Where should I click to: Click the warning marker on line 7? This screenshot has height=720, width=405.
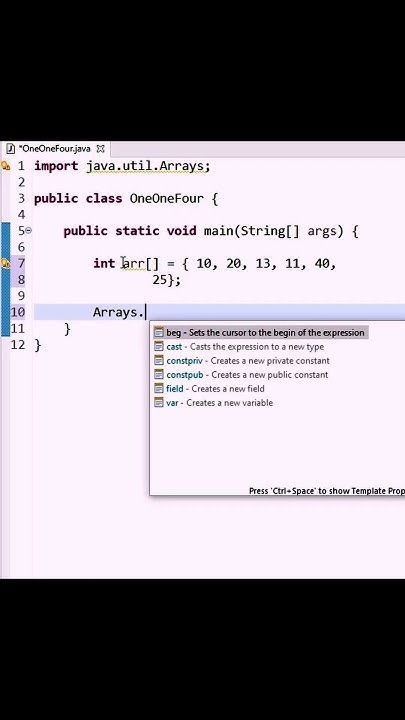click(x=6, y=264)
